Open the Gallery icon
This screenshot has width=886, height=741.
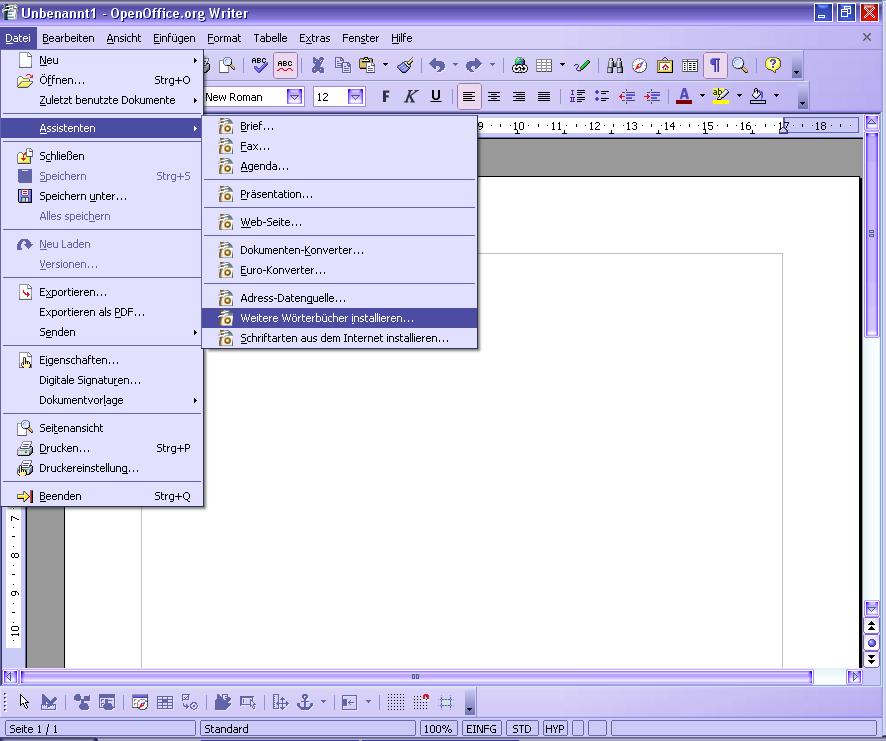pos(664,66)
